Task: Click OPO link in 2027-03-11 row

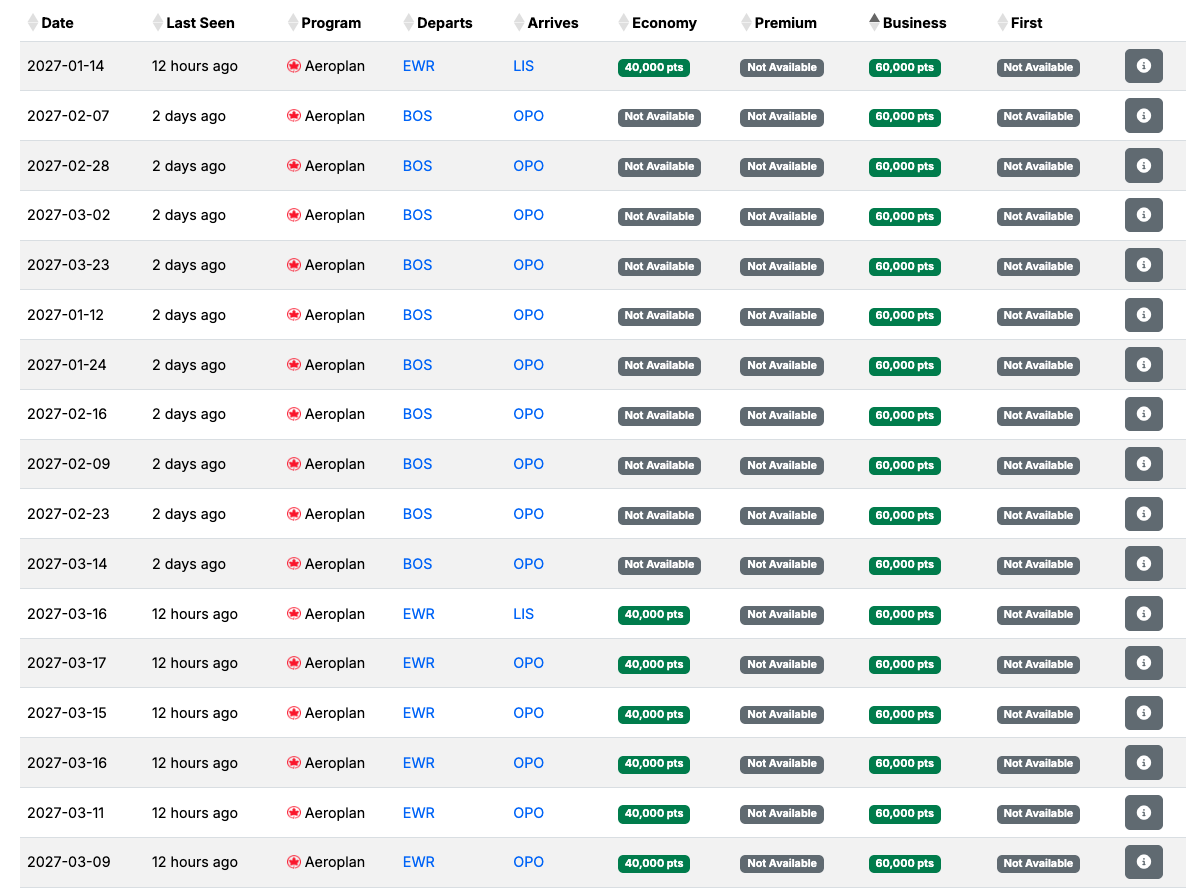Action: pyautogui.click(x=529, y=813)
